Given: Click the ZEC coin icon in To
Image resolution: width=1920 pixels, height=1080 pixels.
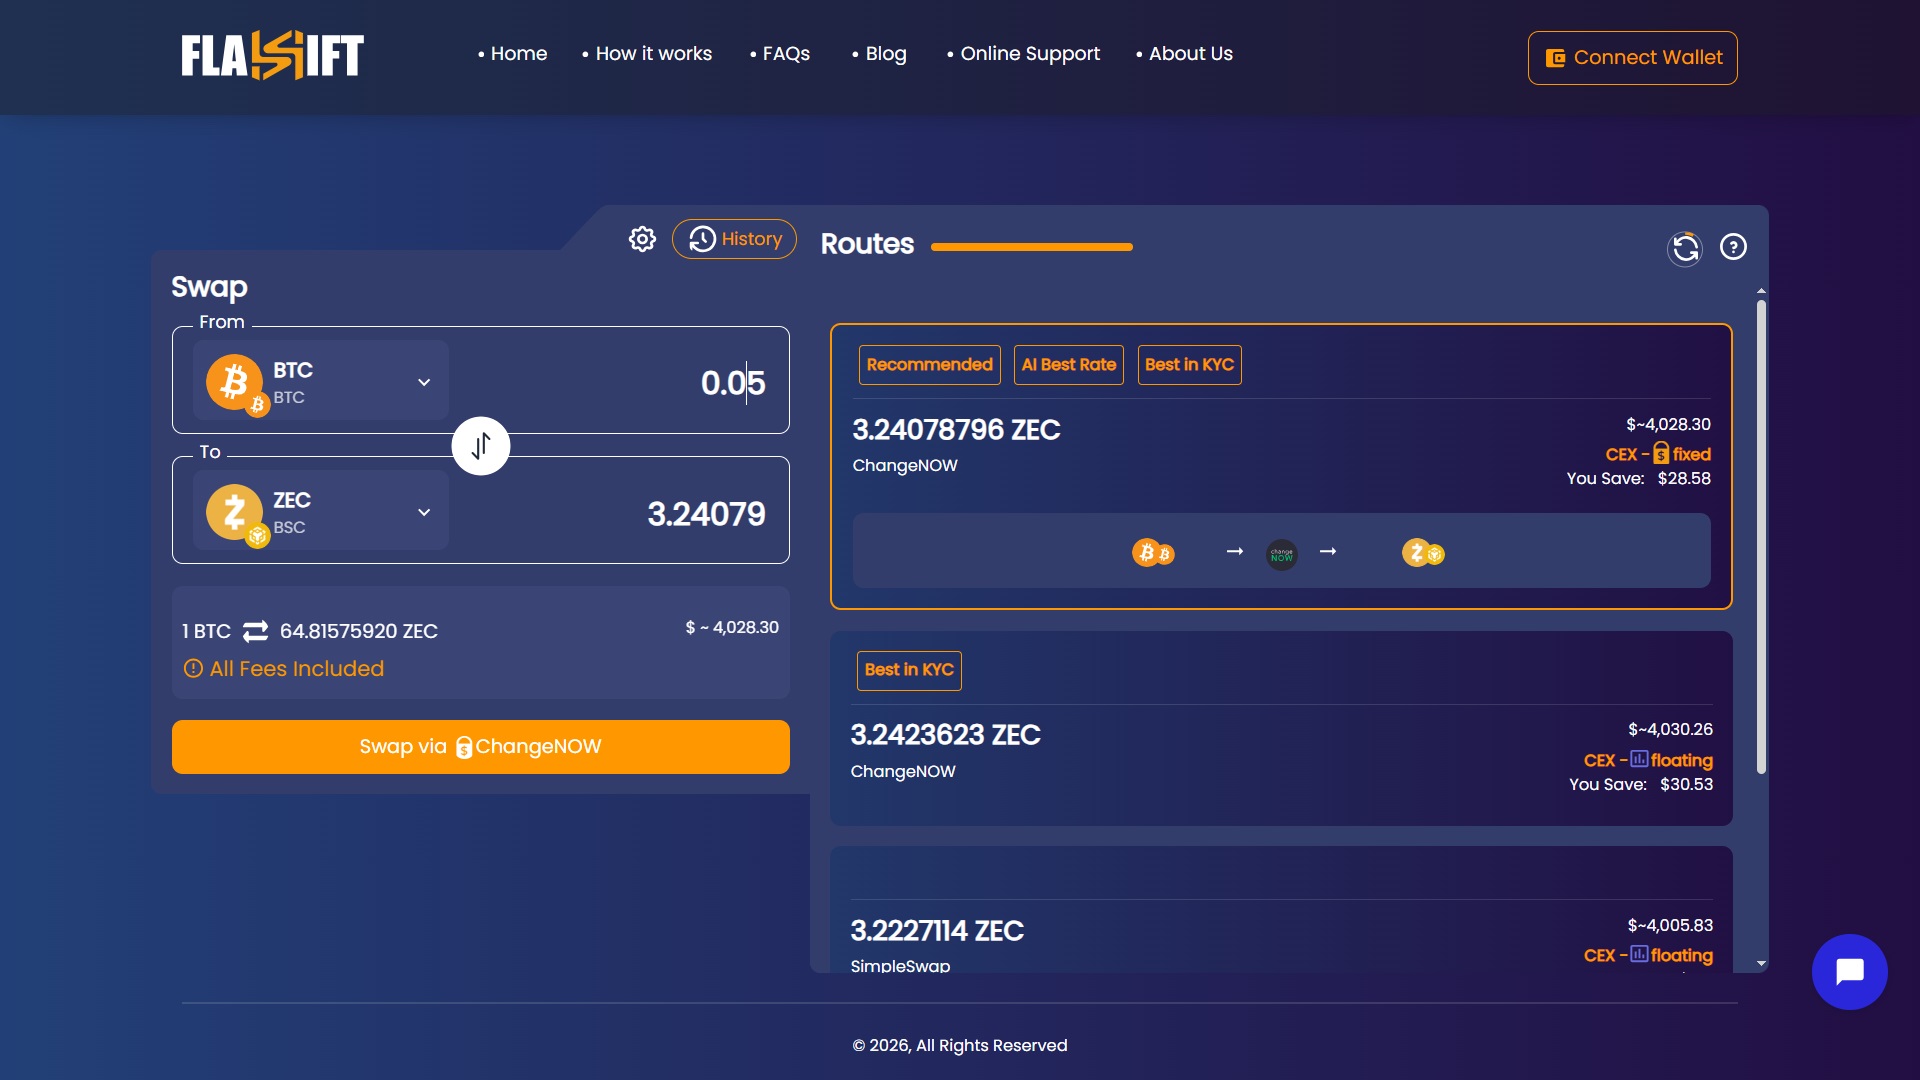Looking at the screenshot, I should [x=236, y=513].
